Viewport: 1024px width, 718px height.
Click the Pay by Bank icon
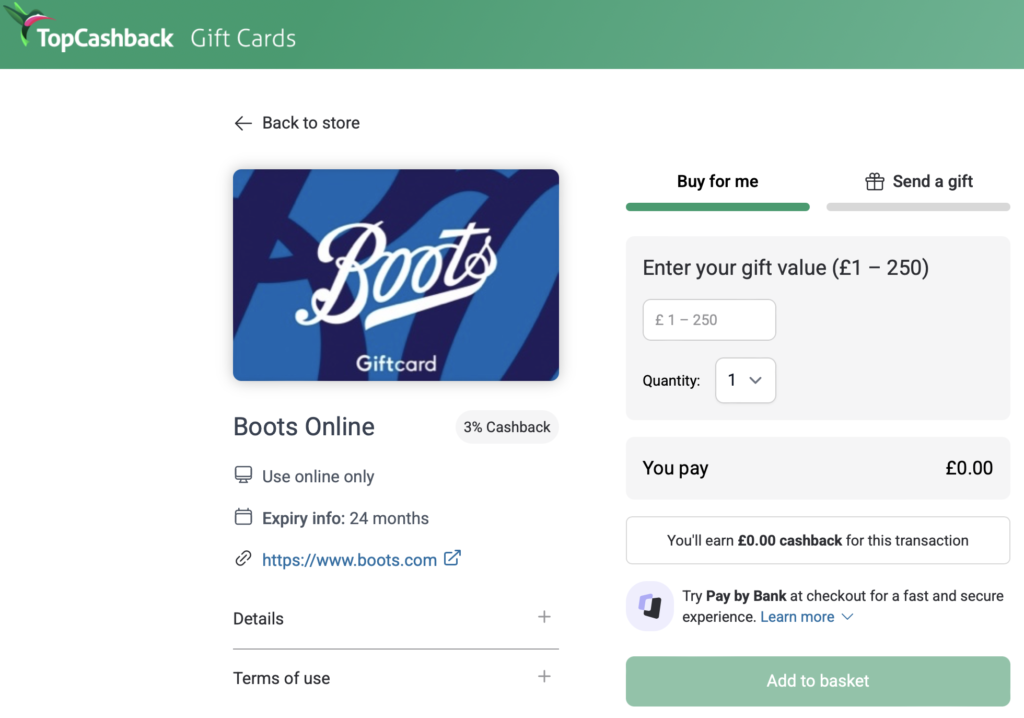[x=650, y=606]
